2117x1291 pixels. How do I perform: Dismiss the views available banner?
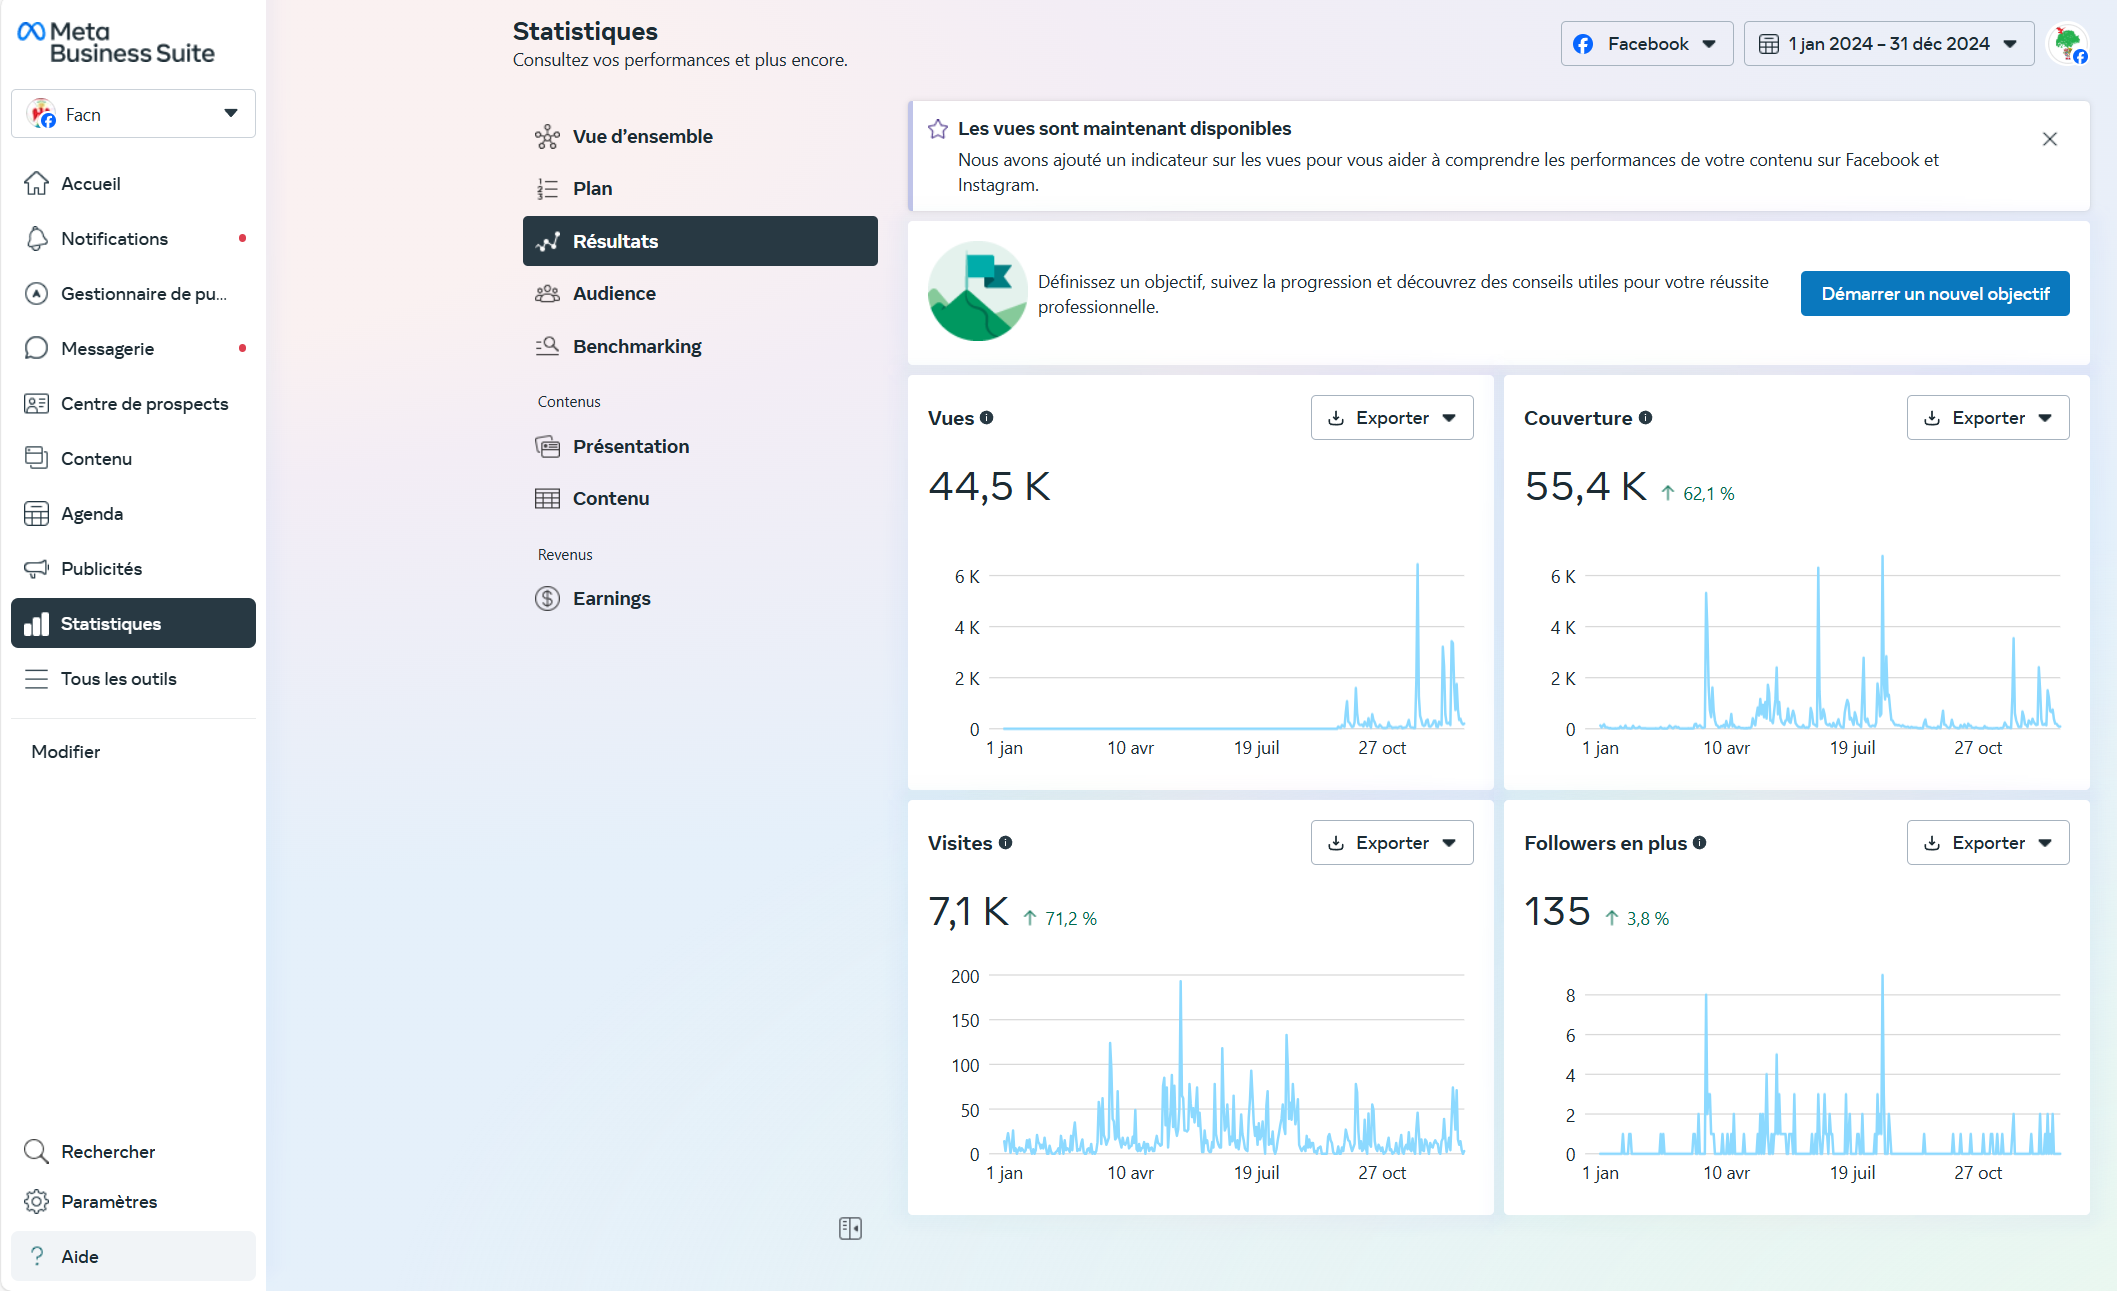[2049, 139]
